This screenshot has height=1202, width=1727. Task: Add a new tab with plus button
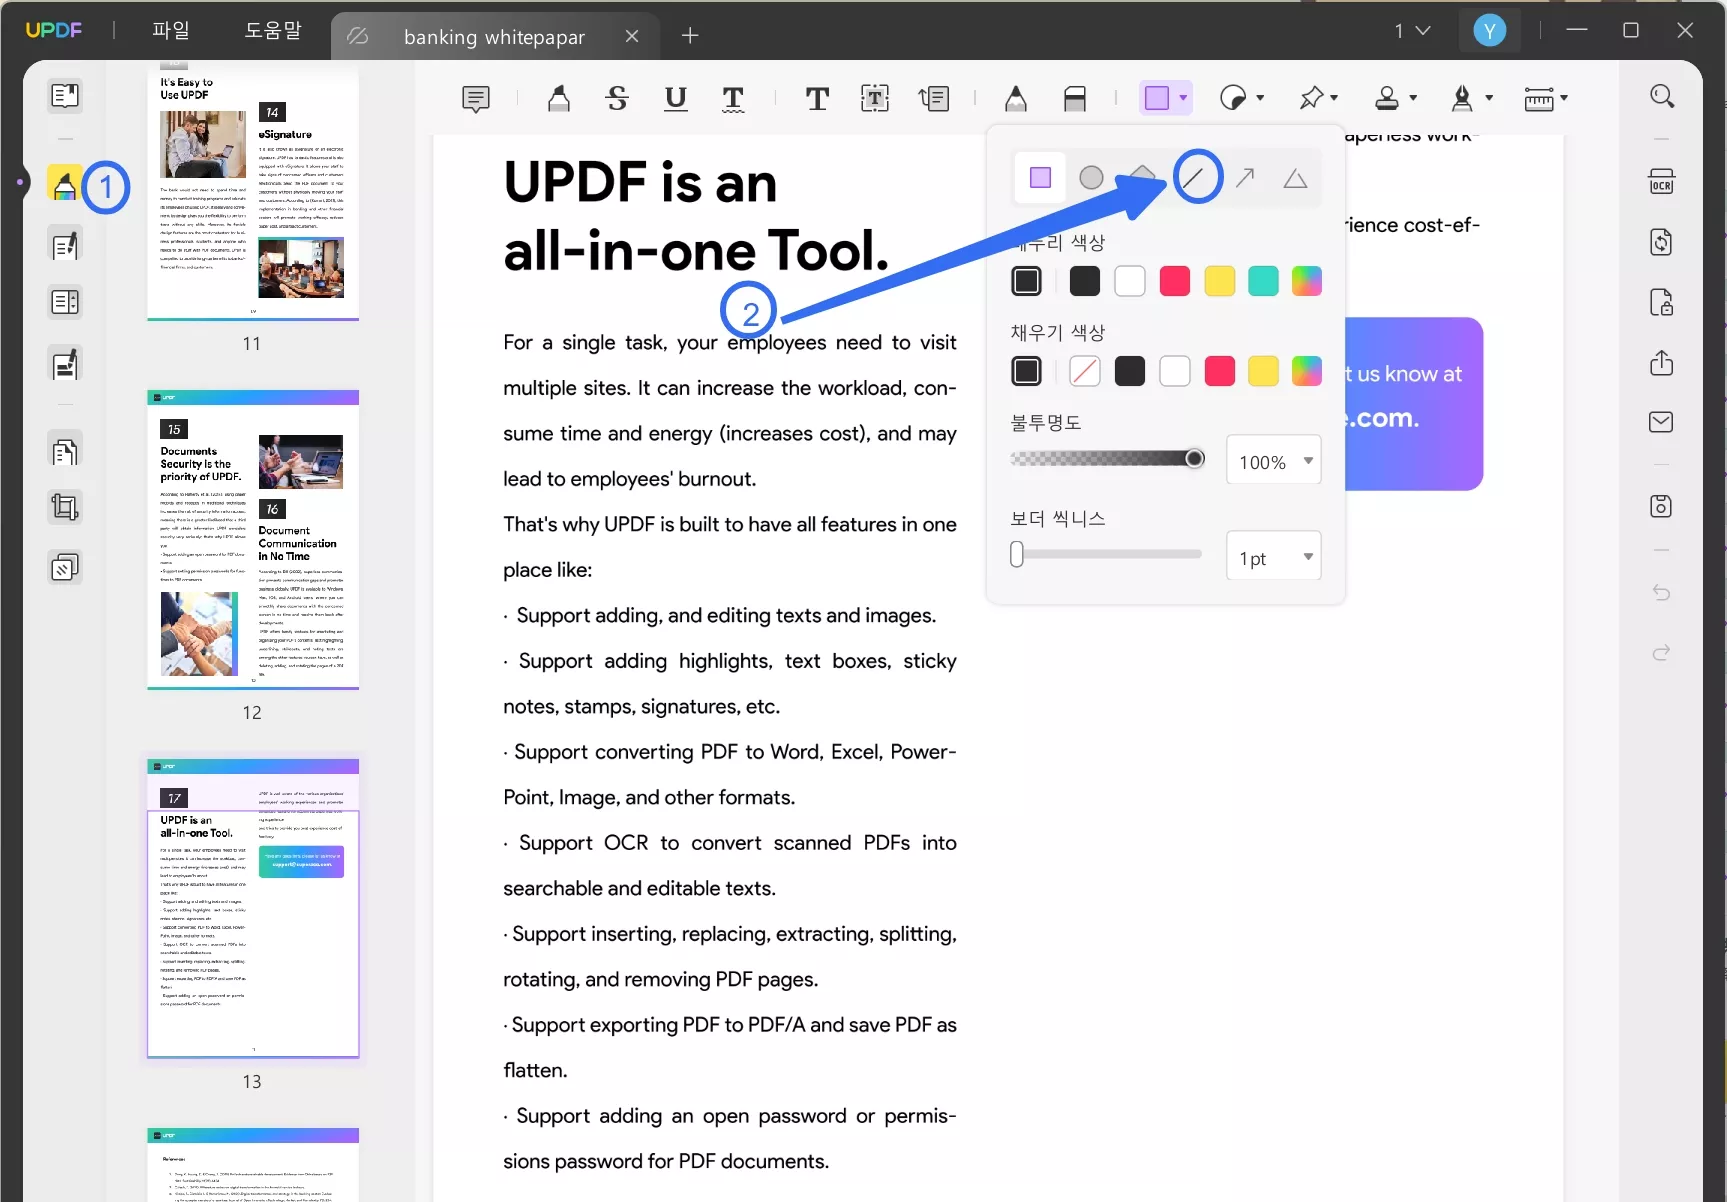click(x=690, y=36)
